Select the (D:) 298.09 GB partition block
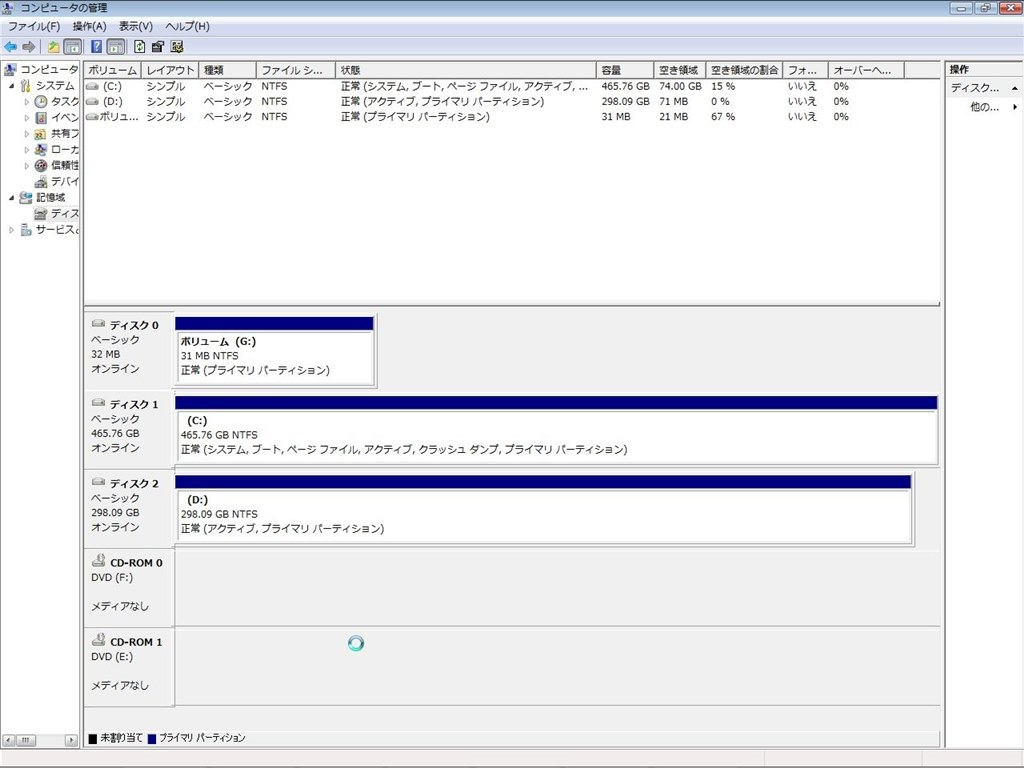The image size is (1024, 768). pos(543,509)
